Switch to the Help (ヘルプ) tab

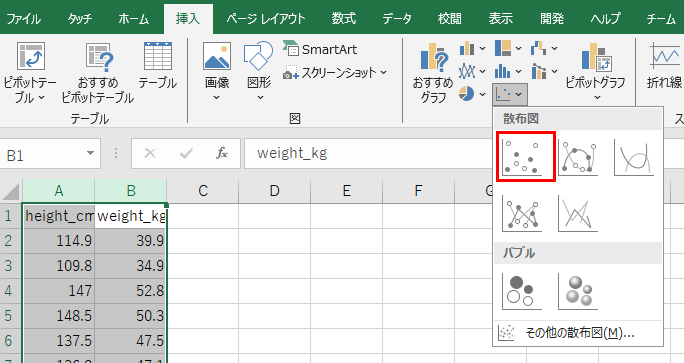click(x=605, y=19)
